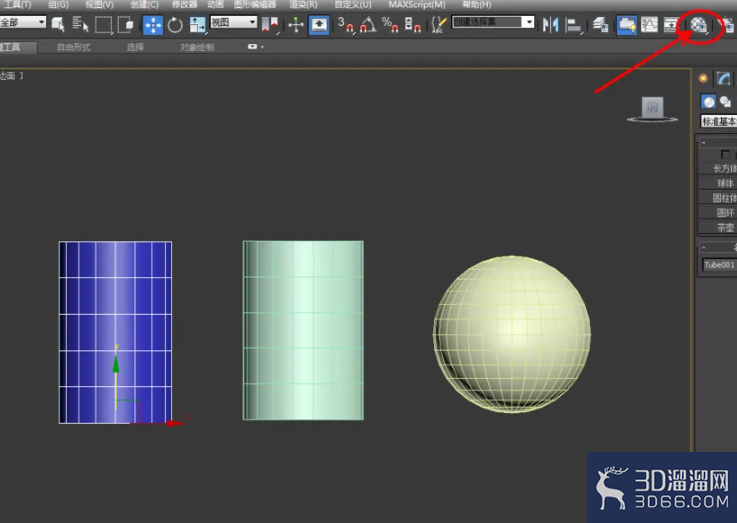
Task: Select the Geometry category icon
Action: point(708,101)
